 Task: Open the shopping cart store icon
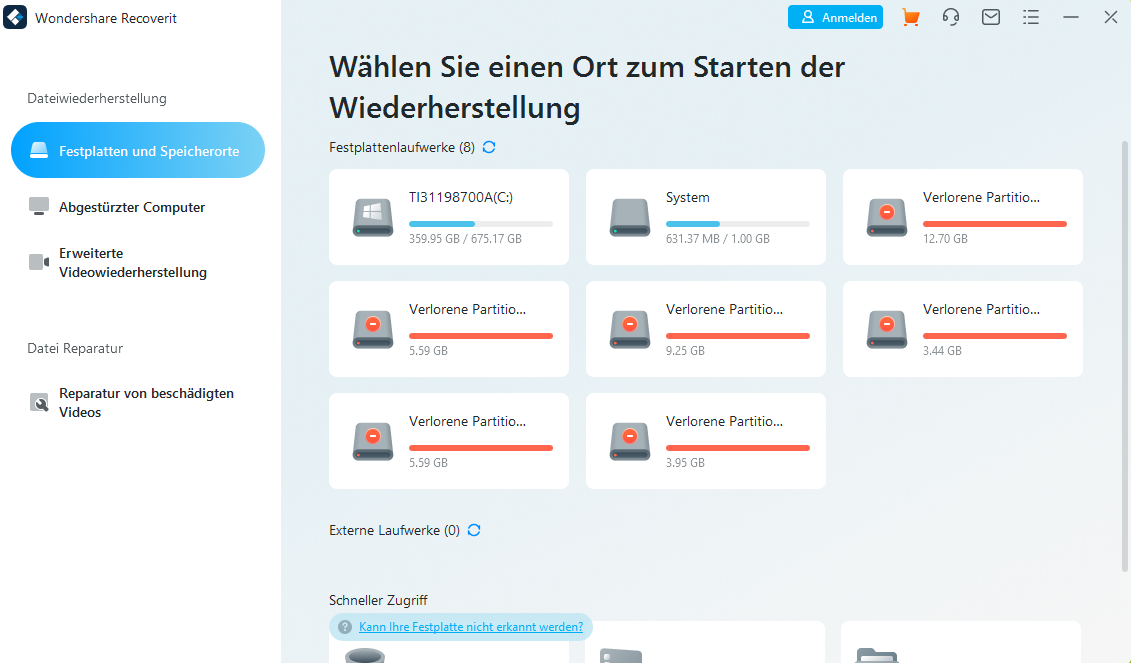[x=911, y=17]
